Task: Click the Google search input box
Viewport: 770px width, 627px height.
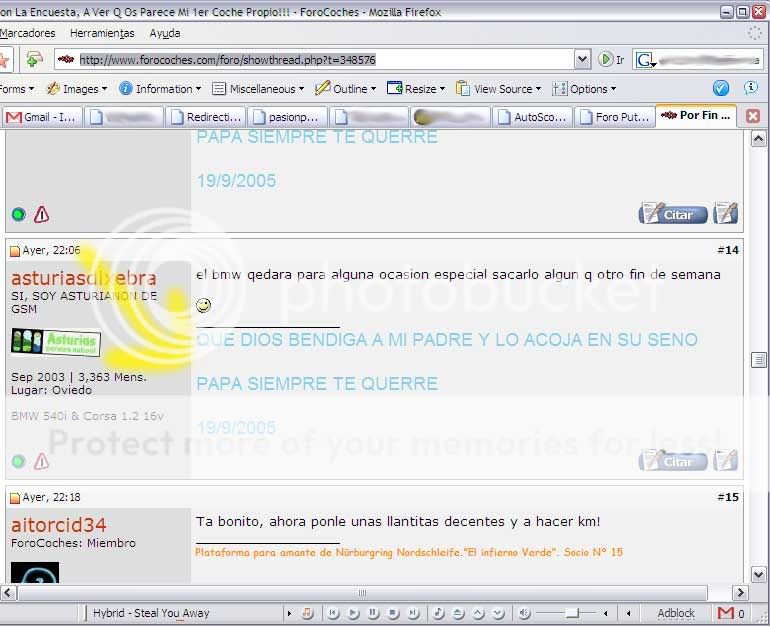Action: pos(709,60)
